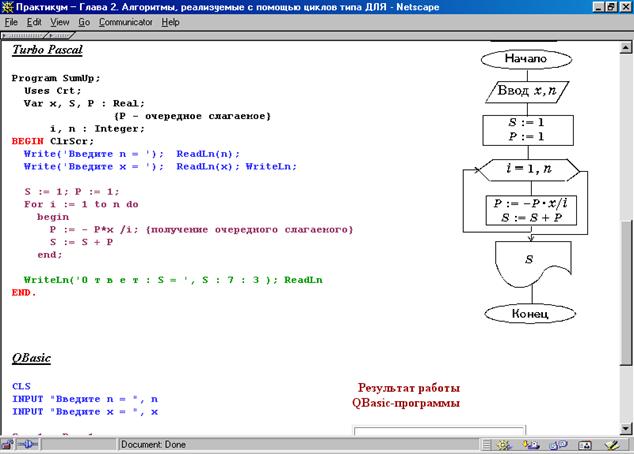Click the QBasic result box at page bottom

[x=438, y=431]
